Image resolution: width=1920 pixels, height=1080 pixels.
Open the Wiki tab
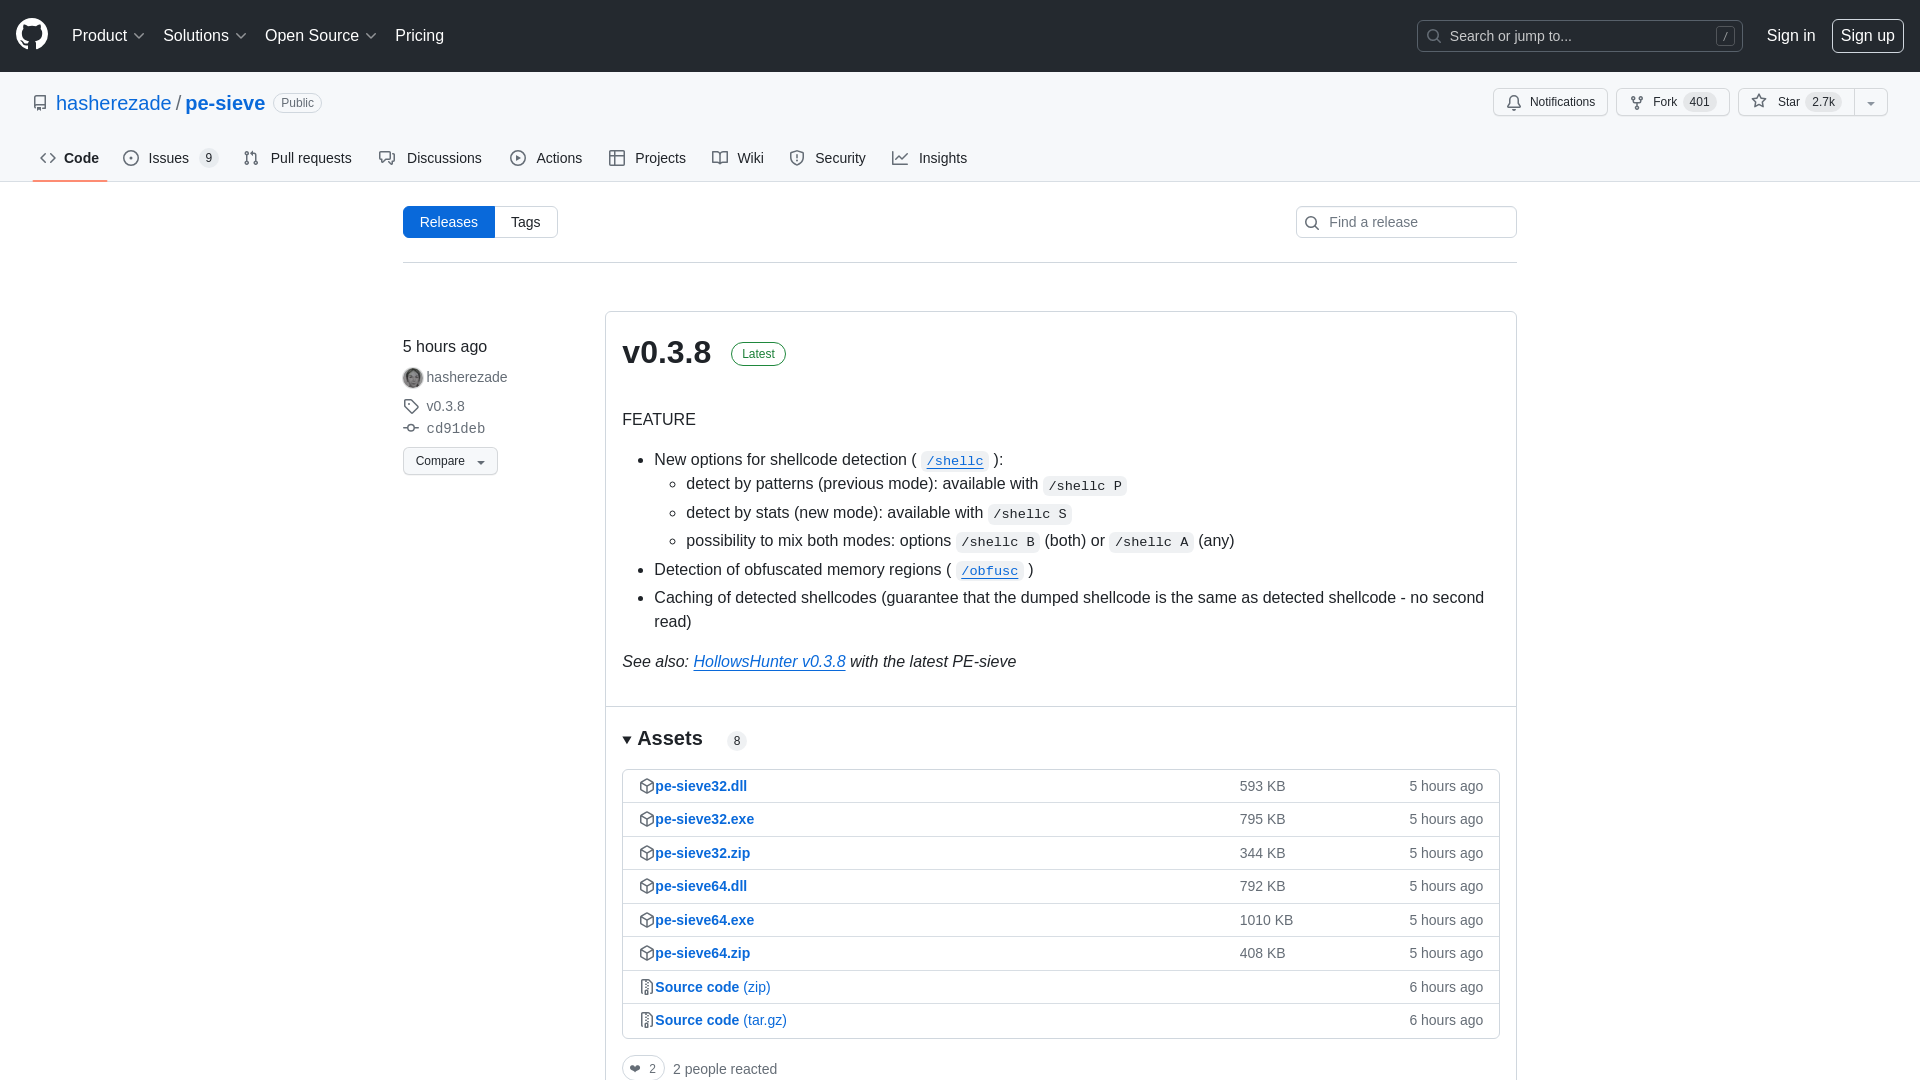click(738, 158)
